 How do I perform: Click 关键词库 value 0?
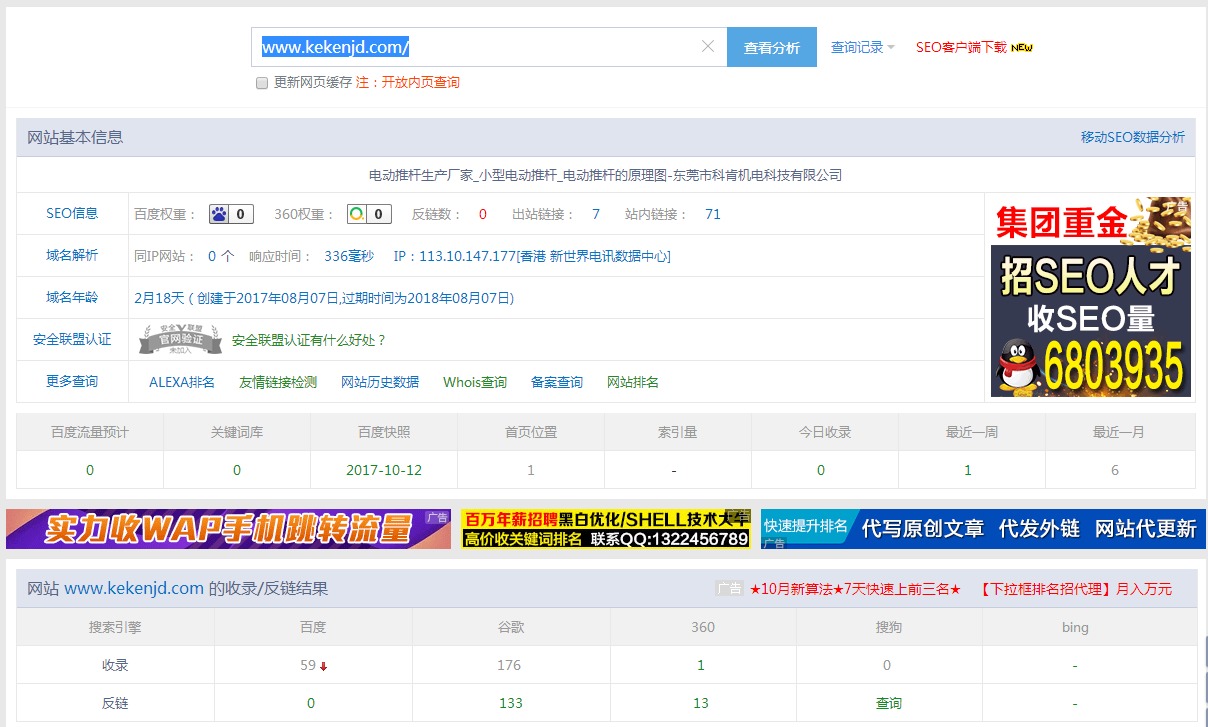(237, 470)
